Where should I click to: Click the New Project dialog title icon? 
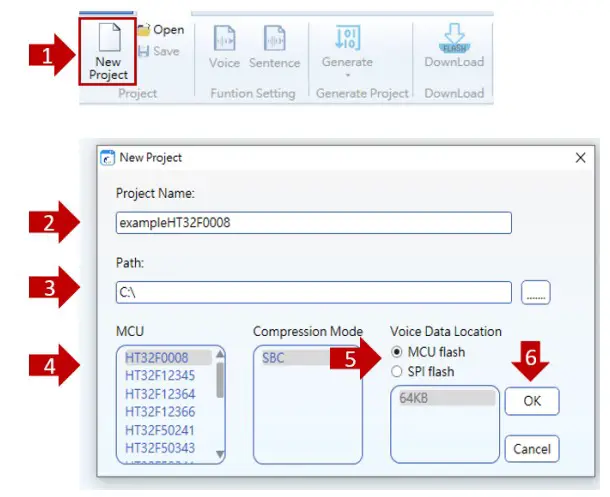[107, 158]
